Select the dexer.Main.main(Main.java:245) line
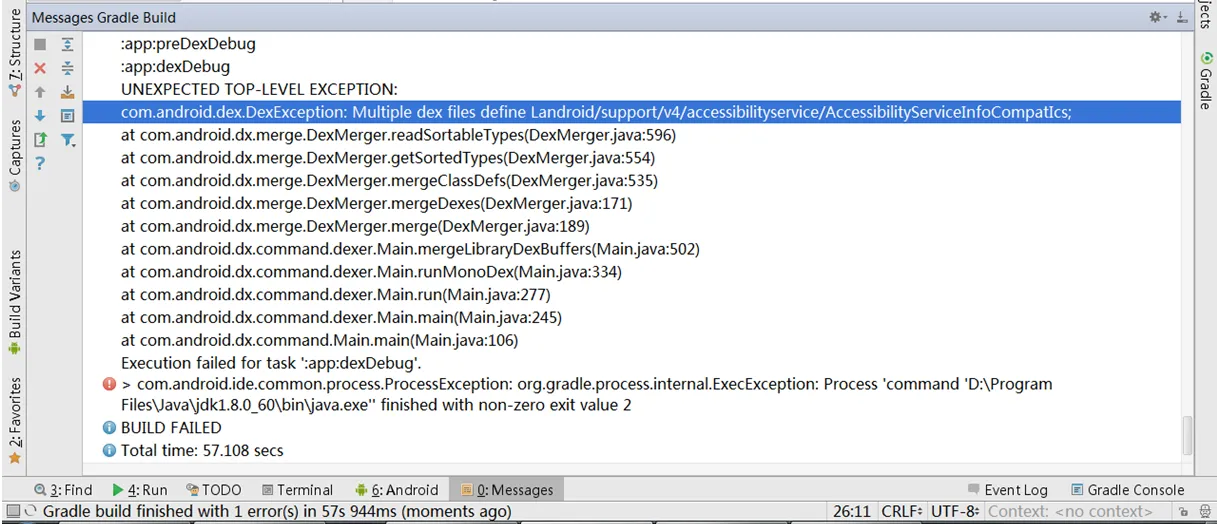 [x=341, y=318]
